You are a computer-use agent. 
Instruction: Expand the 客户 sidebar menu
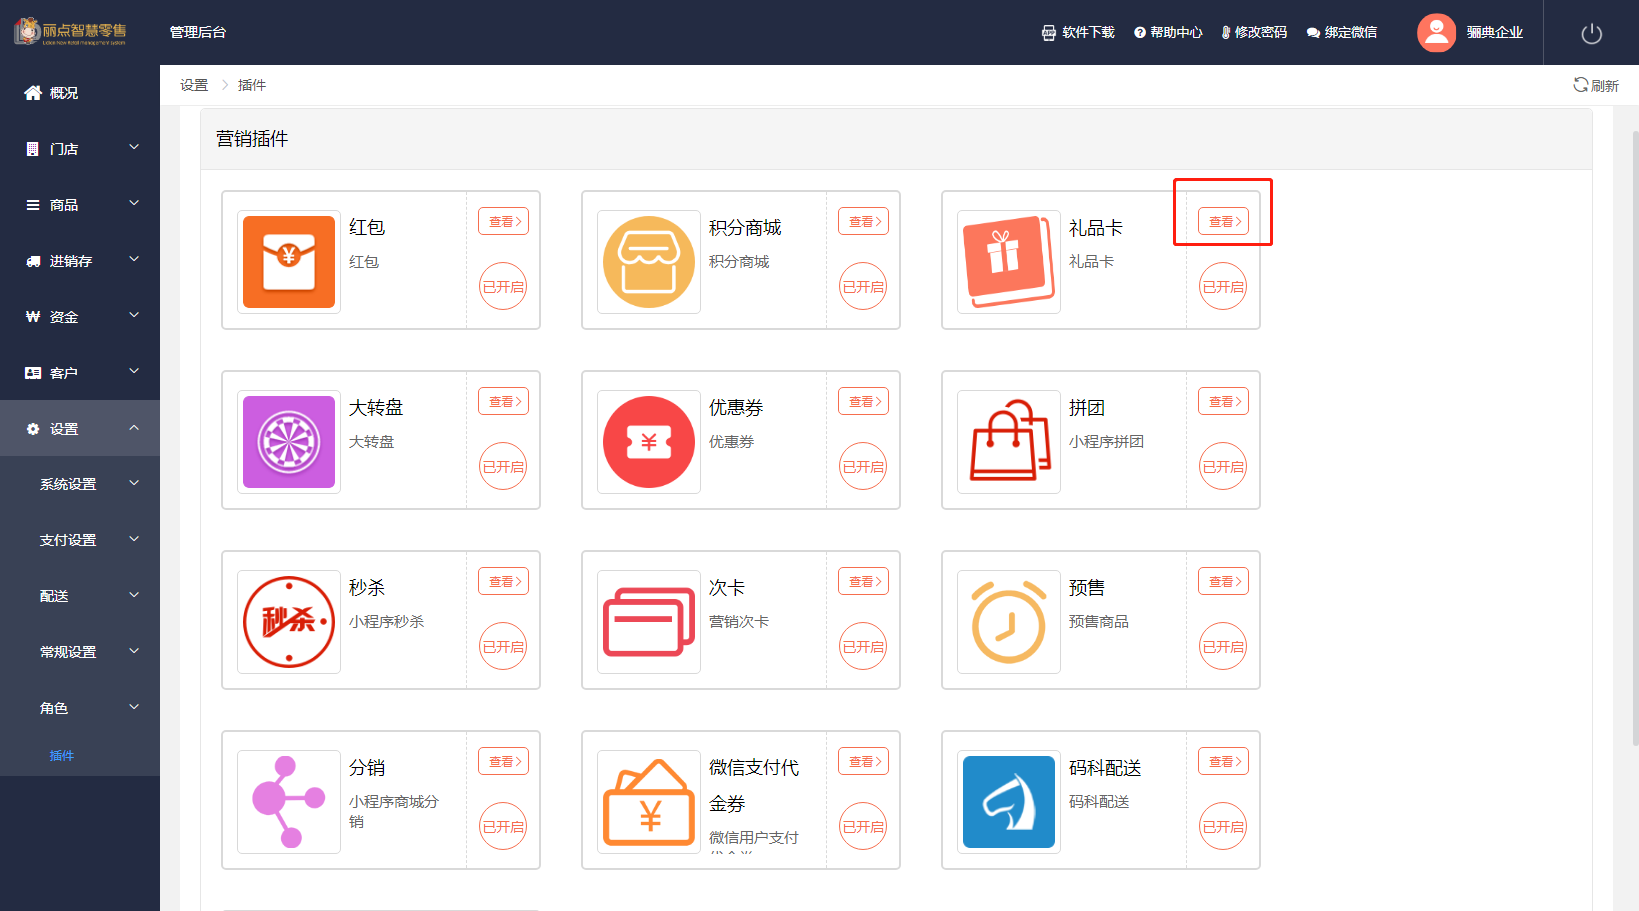point(80,373)
